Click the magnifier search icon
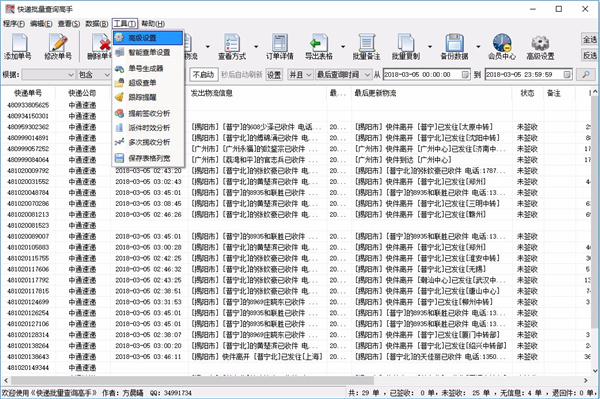Screen dimensions: 600x399 (x=585, y=75)
